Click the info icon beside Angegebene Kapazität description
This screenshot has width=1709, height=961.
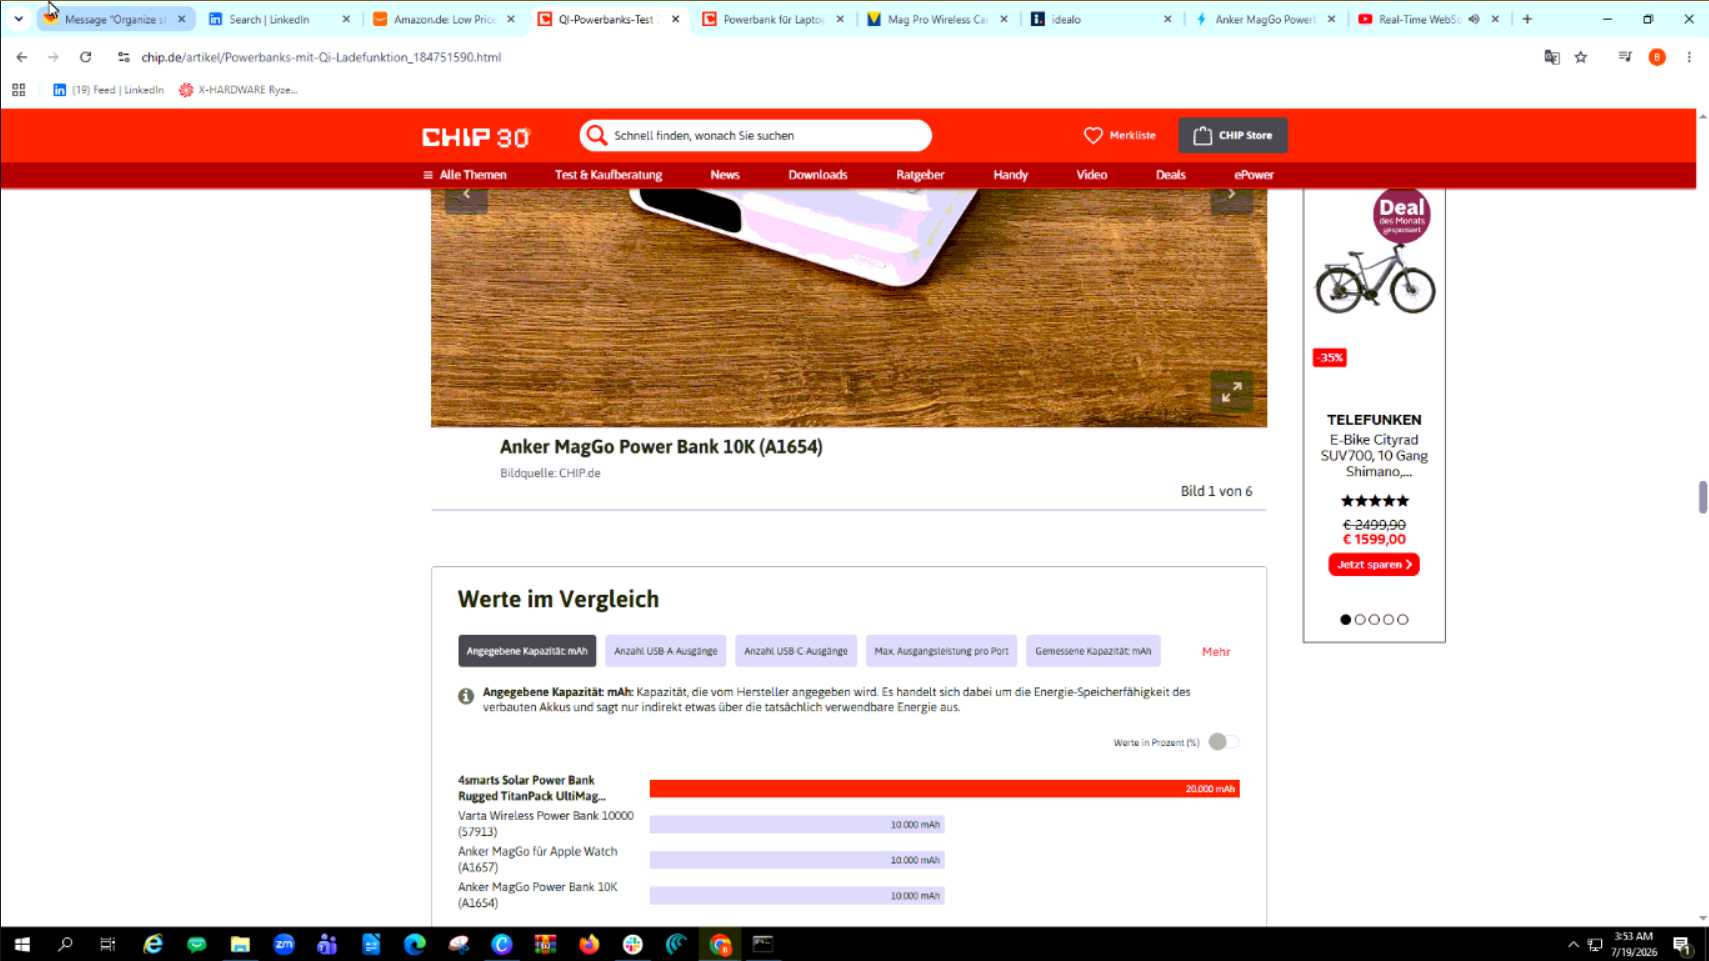tap(466, 696)
